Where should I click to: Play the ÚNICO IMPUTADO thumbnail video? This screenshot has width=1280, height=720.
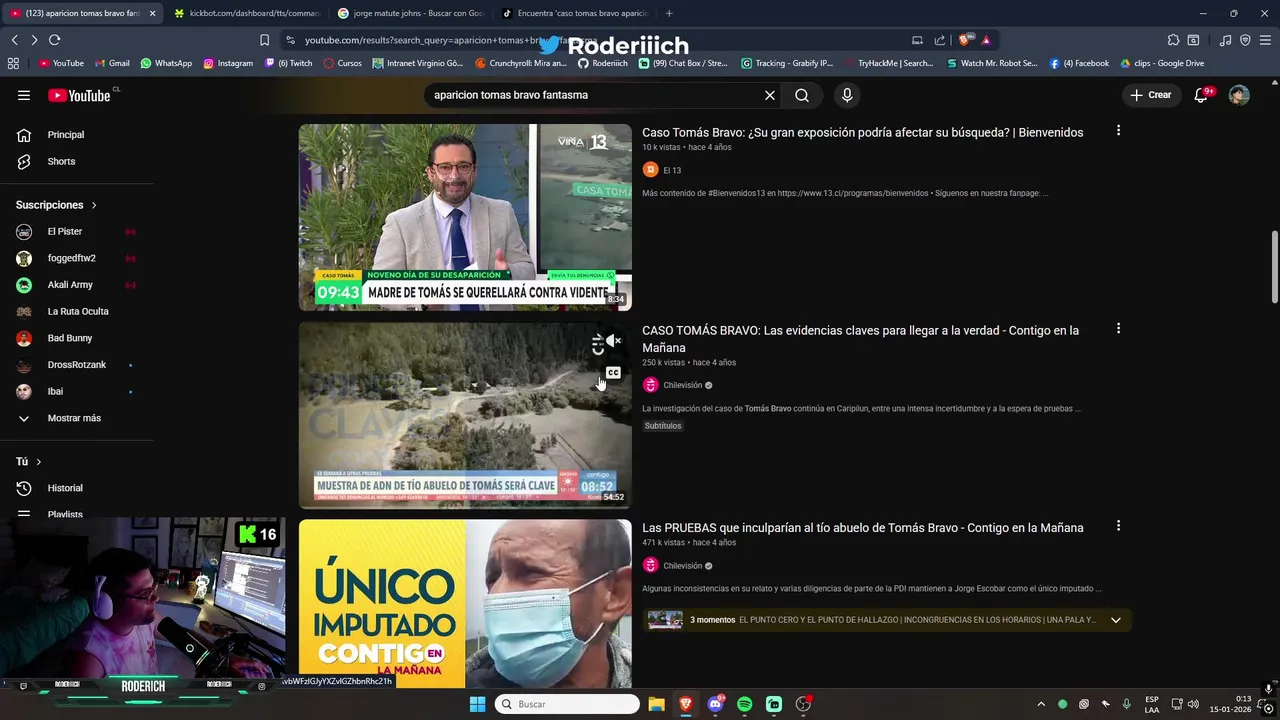465,603
